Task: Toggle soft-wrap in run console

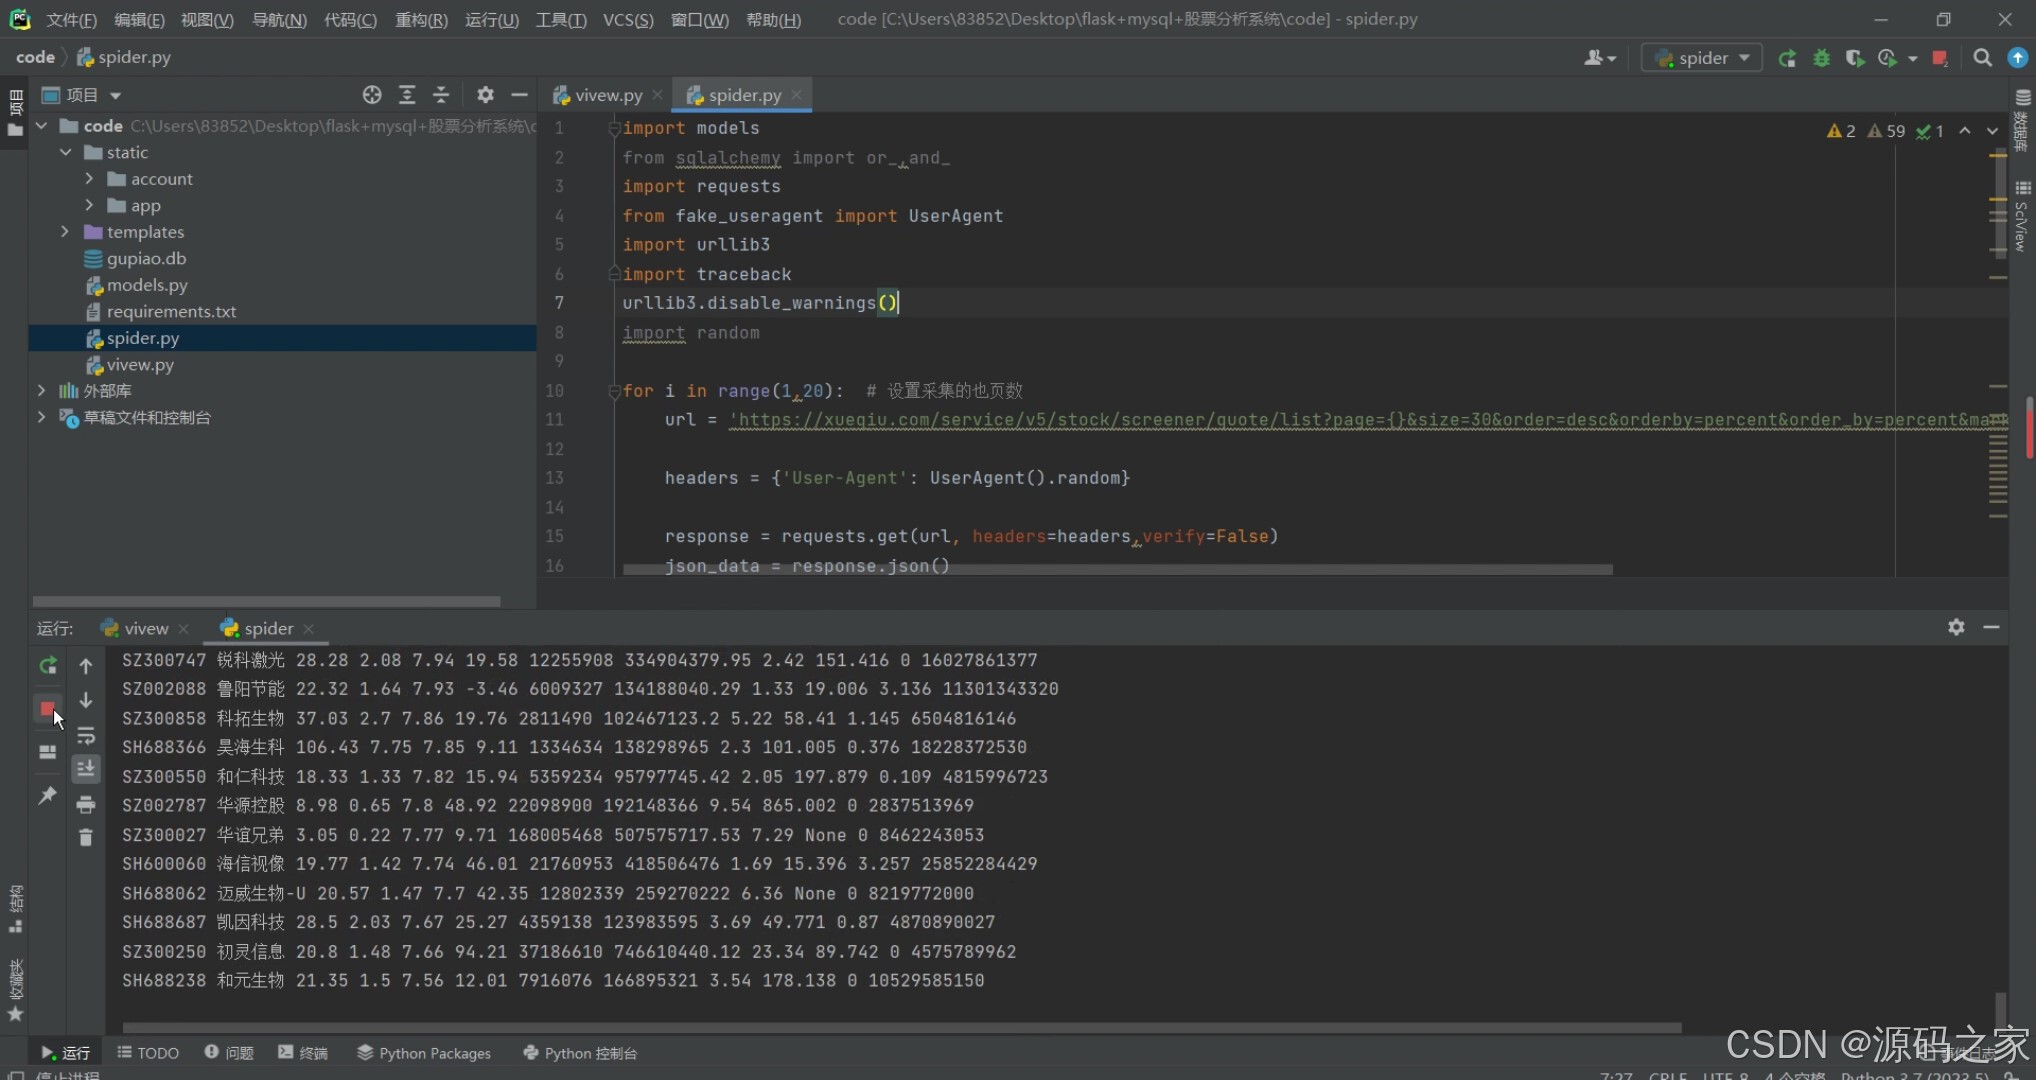Action: 86,736
